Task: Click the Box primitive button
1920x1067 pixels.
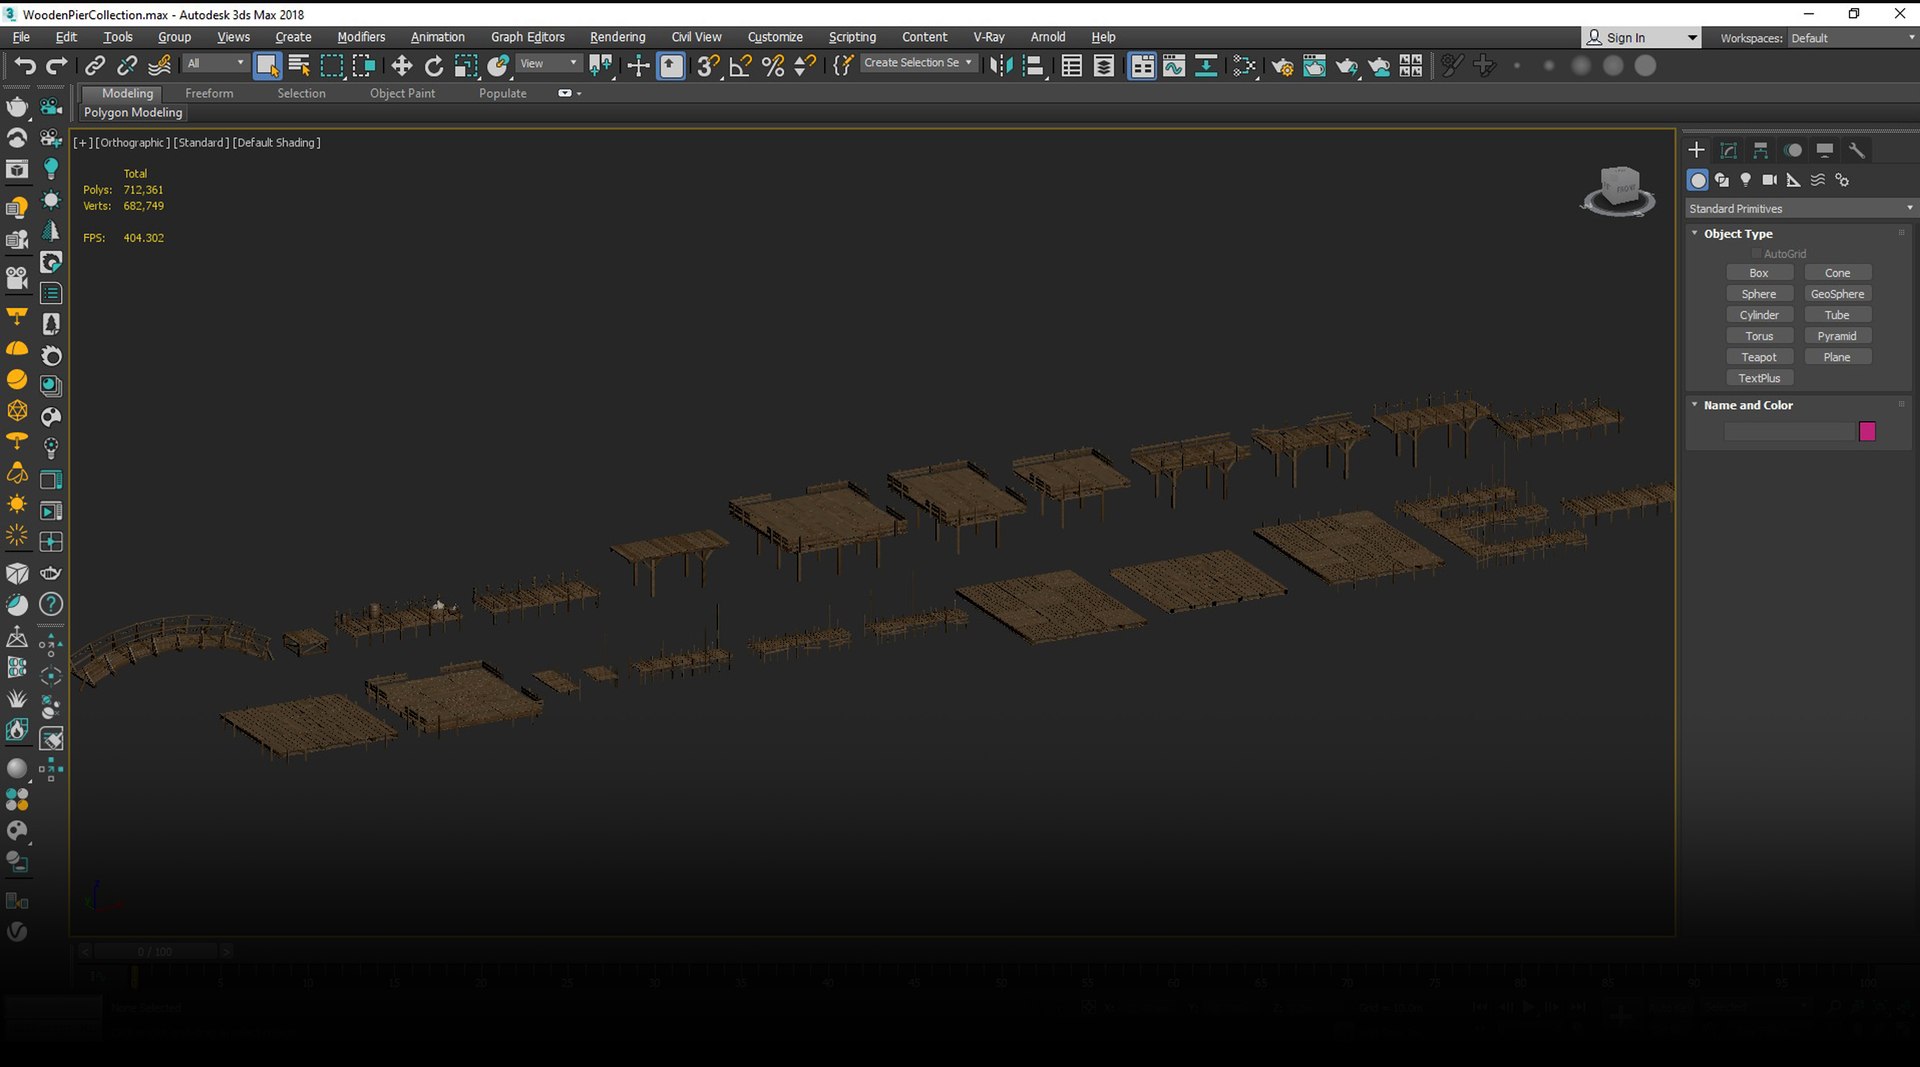Action: pos(1759,273)
